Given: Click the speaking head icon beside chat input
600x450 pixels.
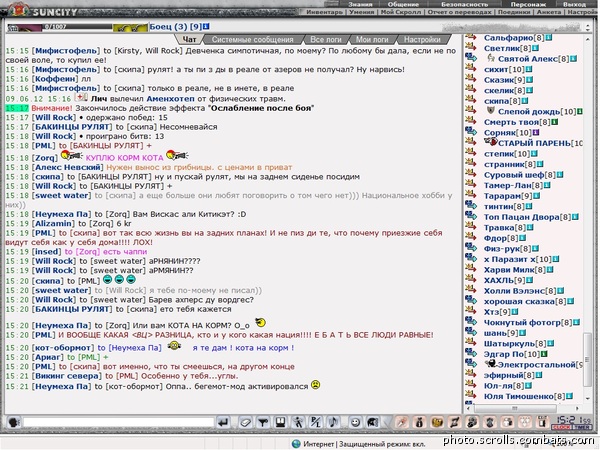Looking at the screenshot, I should [14, 422].
